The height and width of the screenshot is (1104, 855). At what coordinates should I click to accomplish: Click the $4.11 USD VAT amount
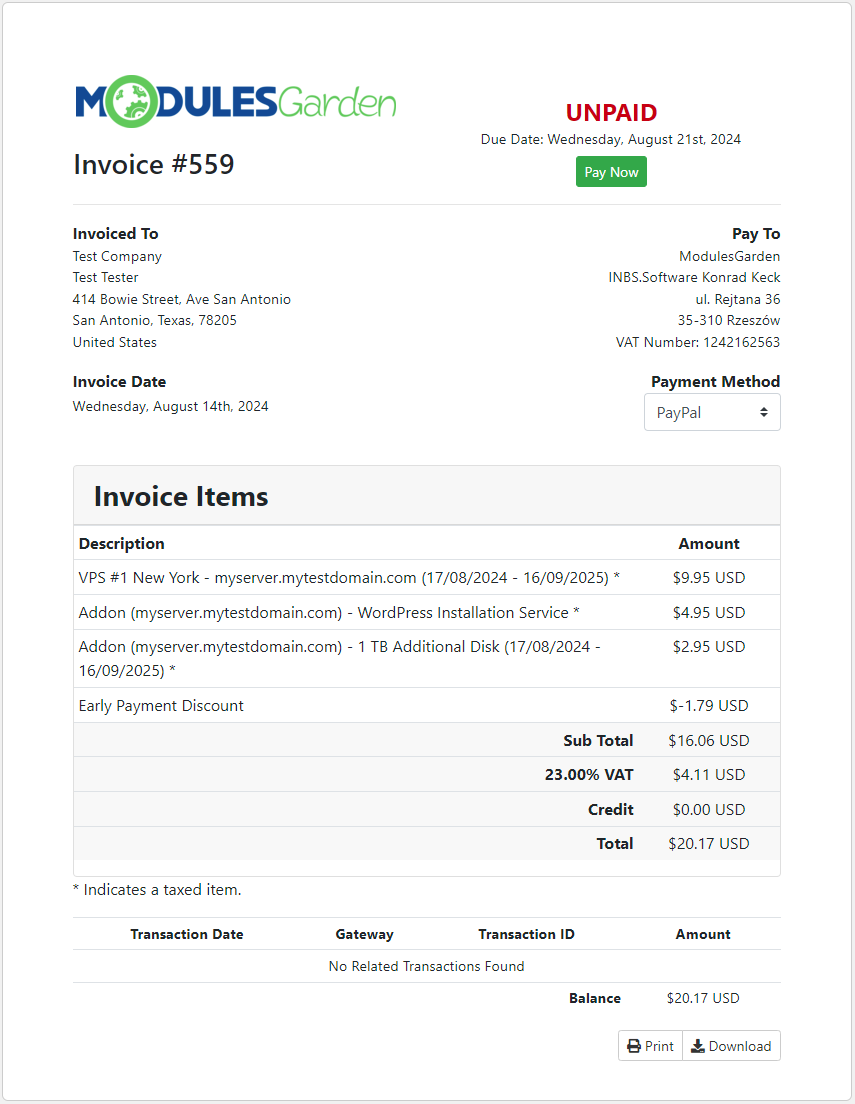(709, 774)
